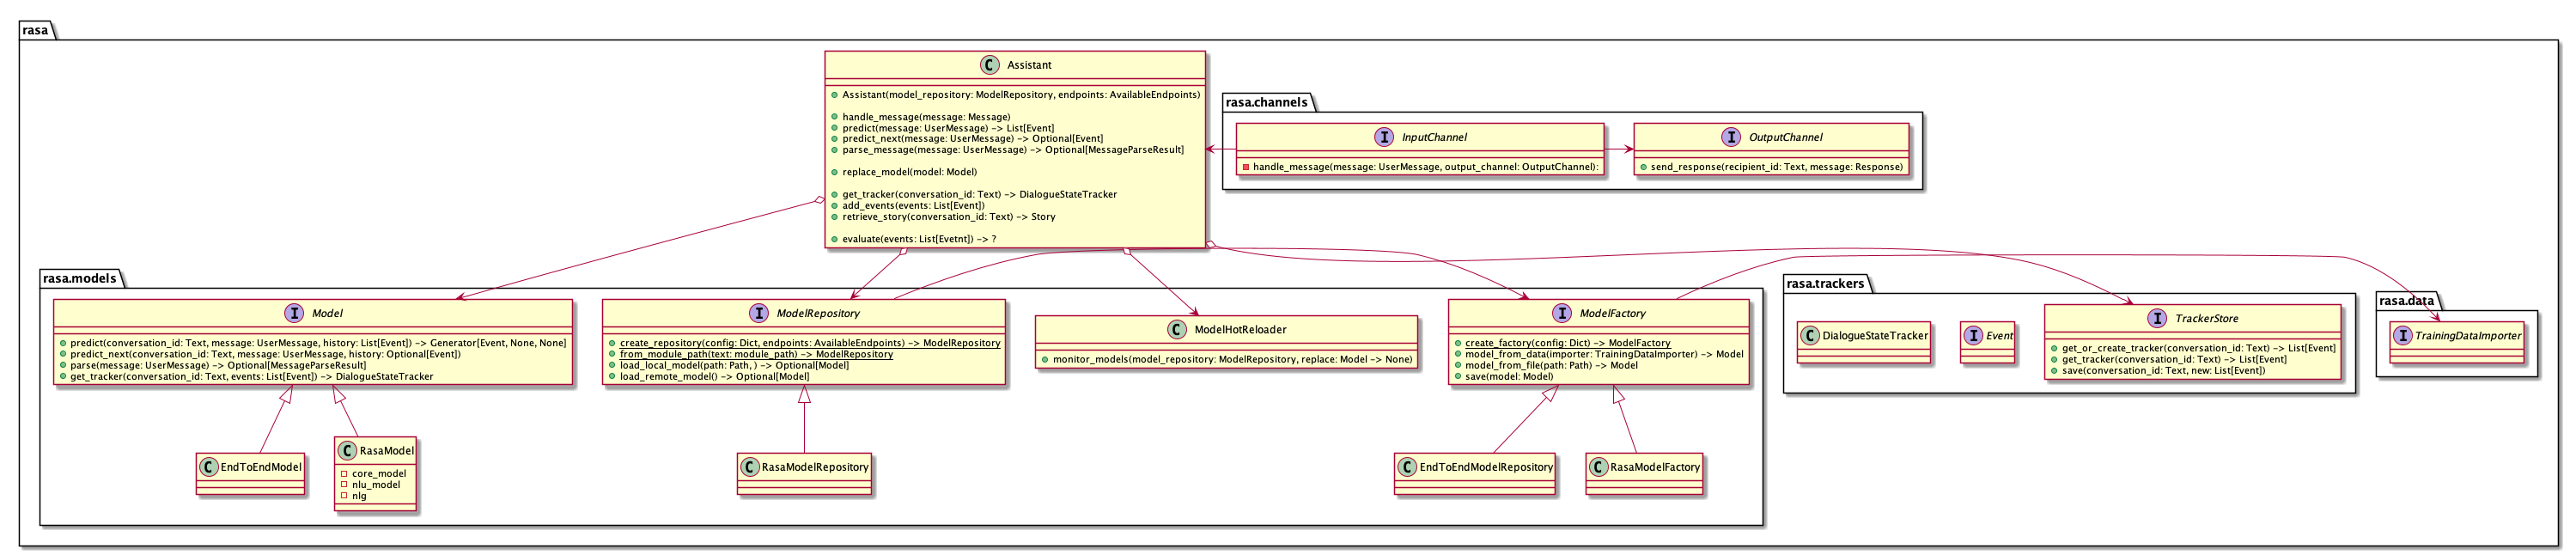Click the class icon beside RasaModelFactory
The image size is (2576, 555).
point(1598,467)
